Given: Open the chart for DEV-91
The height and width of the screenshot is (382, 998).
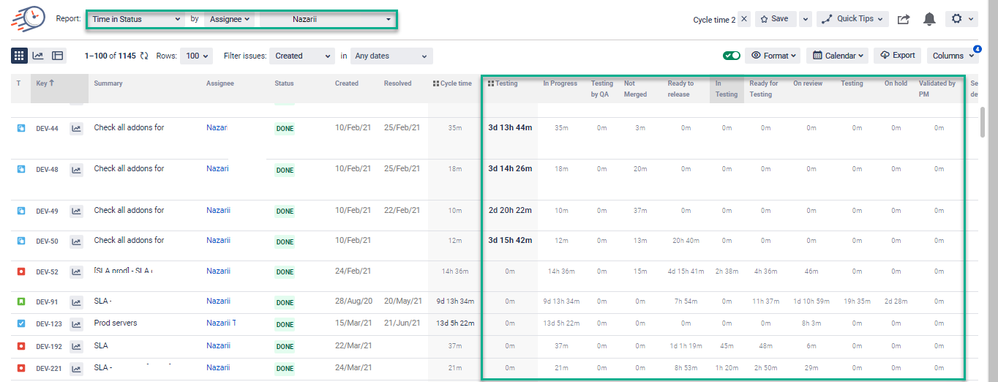Looking at the screenshot, I should (x=76, y=302).
